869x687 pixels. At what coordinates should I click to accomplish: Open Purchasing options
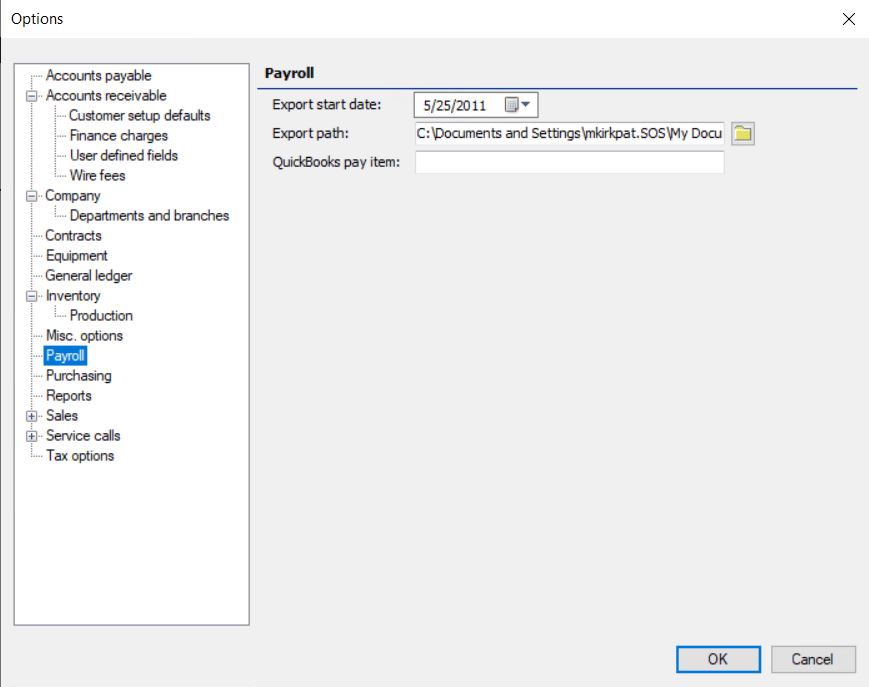click(79, 376)
